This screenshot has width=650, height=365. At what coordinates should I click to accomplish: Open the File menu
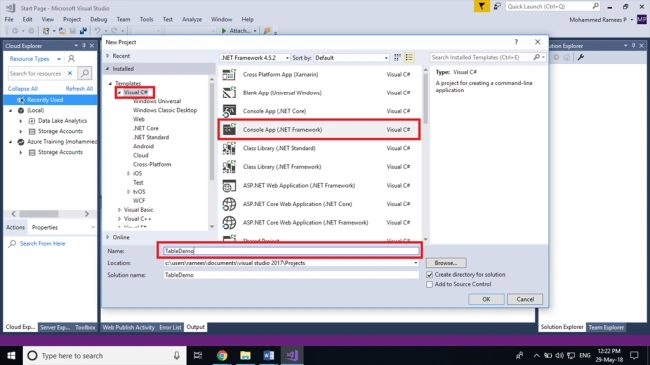(9, 19)
